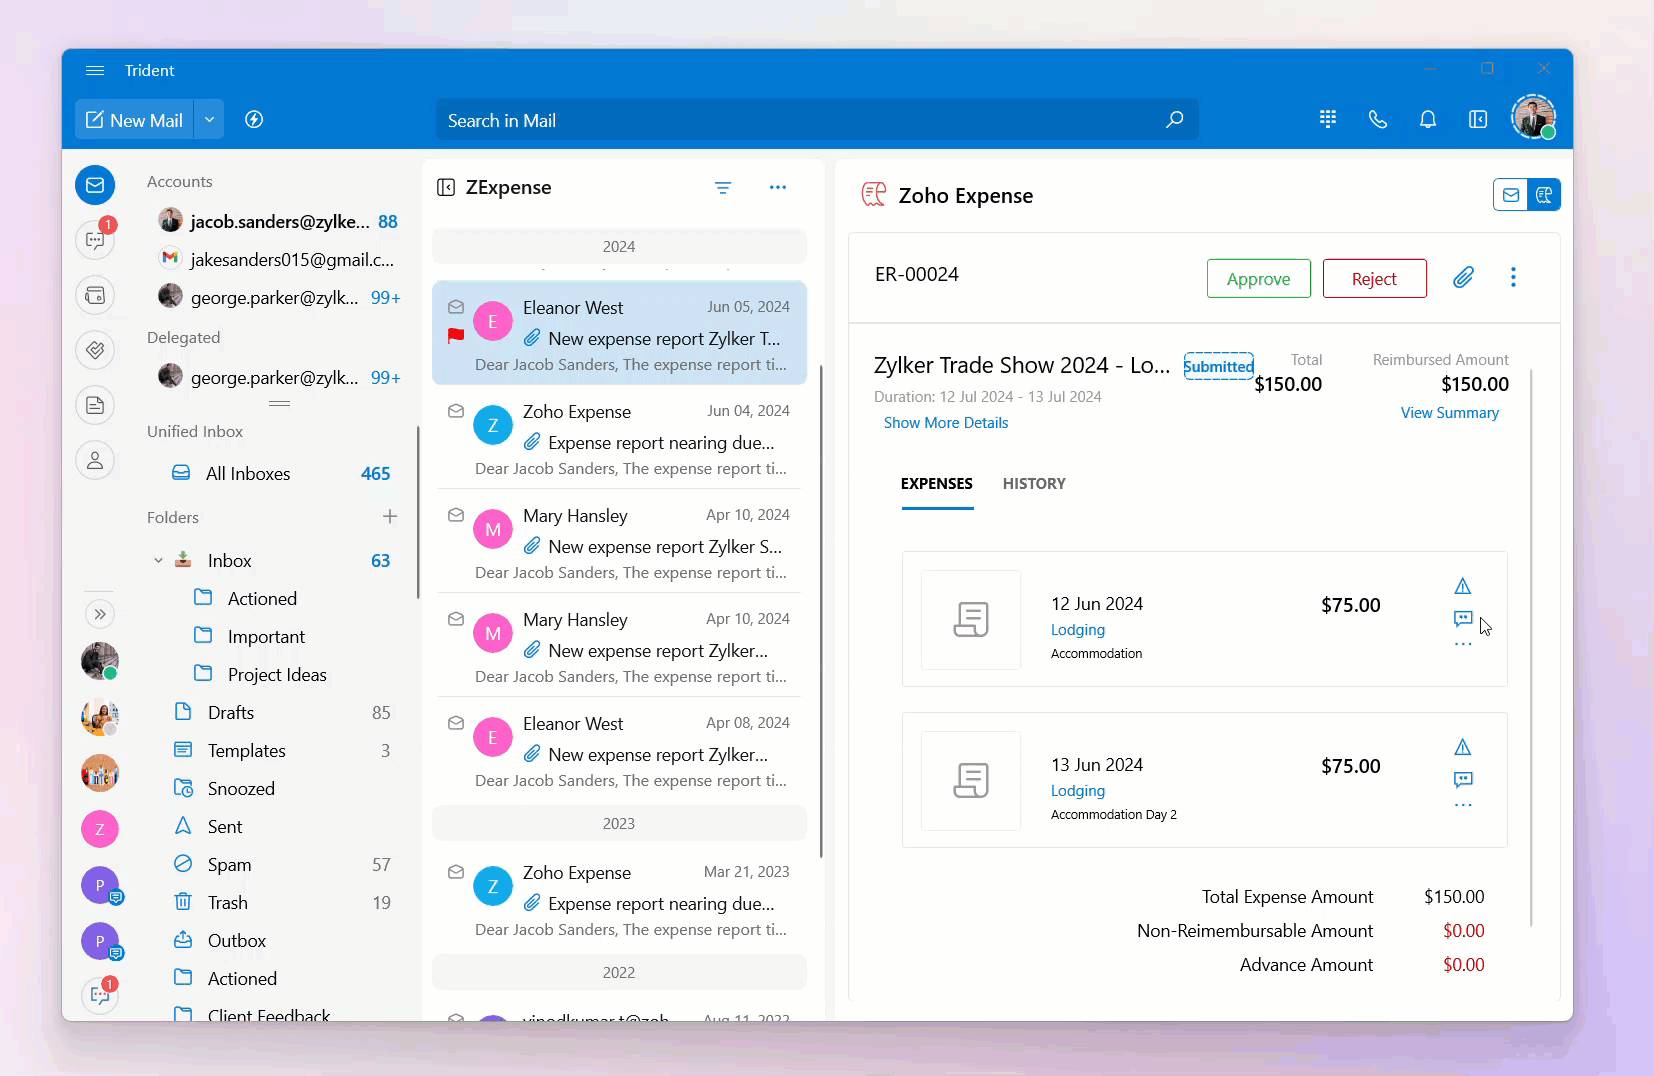Open the report vertical more menu

click(x=1513, y=277)
